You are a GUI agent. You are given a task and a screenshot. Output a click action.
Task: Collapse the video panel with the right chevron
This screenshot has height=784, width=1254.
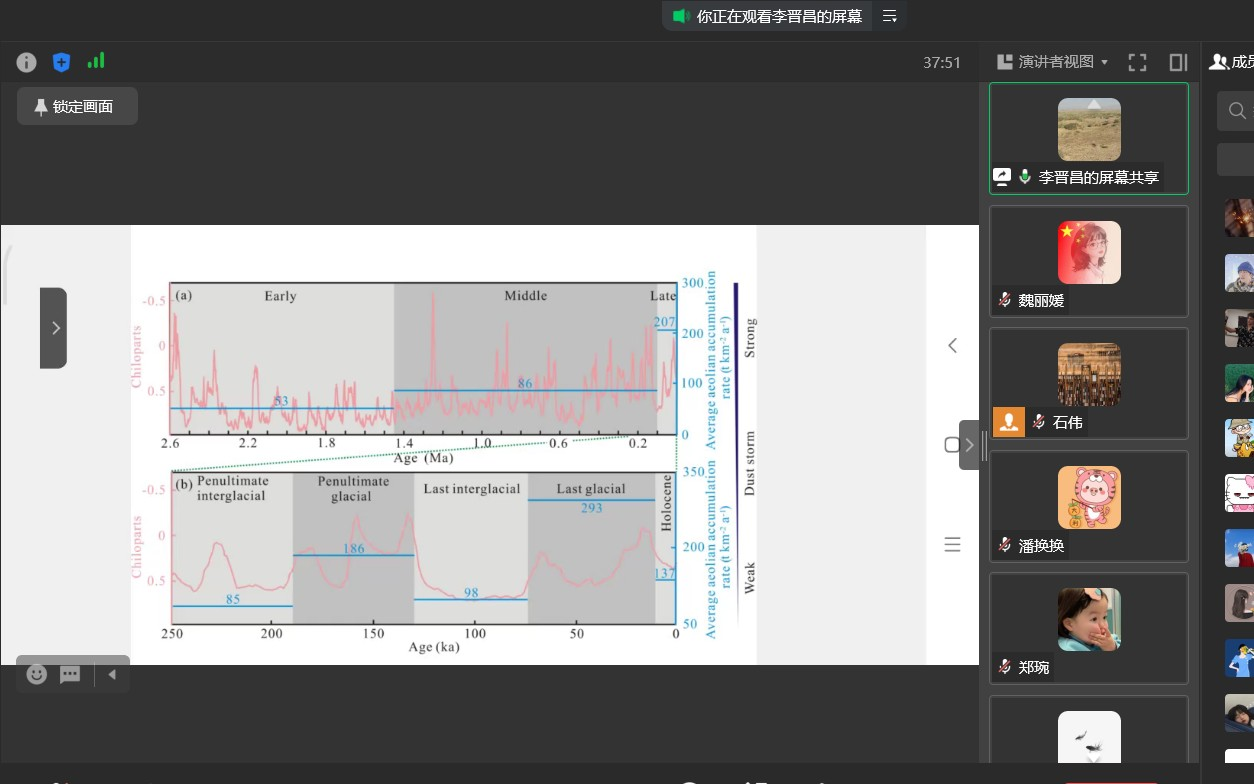(x=969, y=445)
